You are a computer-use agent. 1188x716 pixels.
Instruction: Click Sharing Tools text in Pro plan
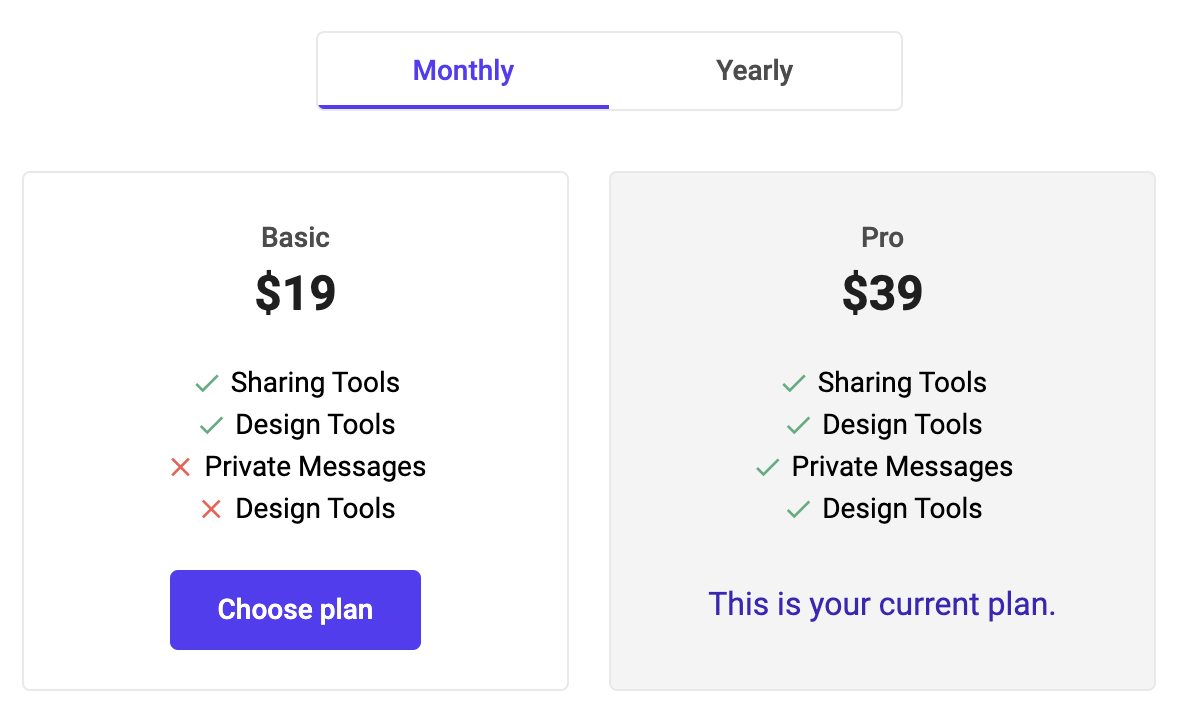click(902, 383)
